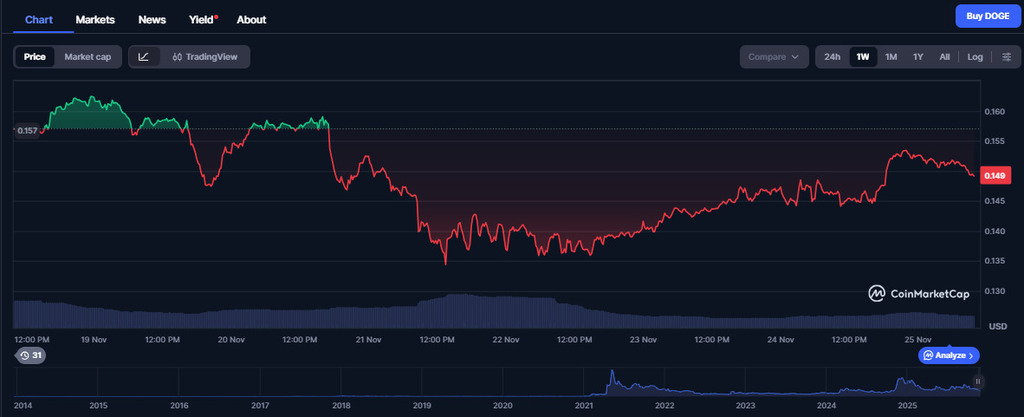Viewport: 1024px width, 417px height.
Task: Select the 1M time range
Action: pyautogui.click(x=891, y=57)
